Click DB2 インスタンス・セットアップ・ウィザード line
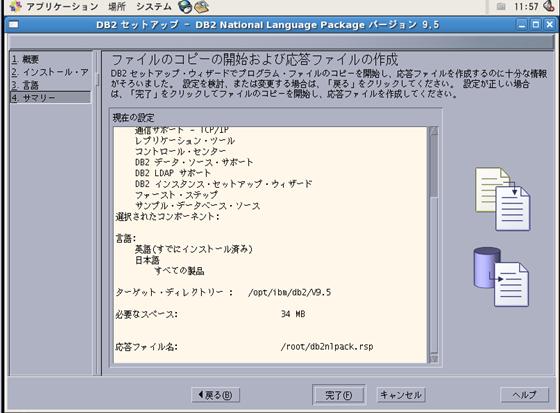The width and height of the screenshot is (560, 413). point(224,184)
